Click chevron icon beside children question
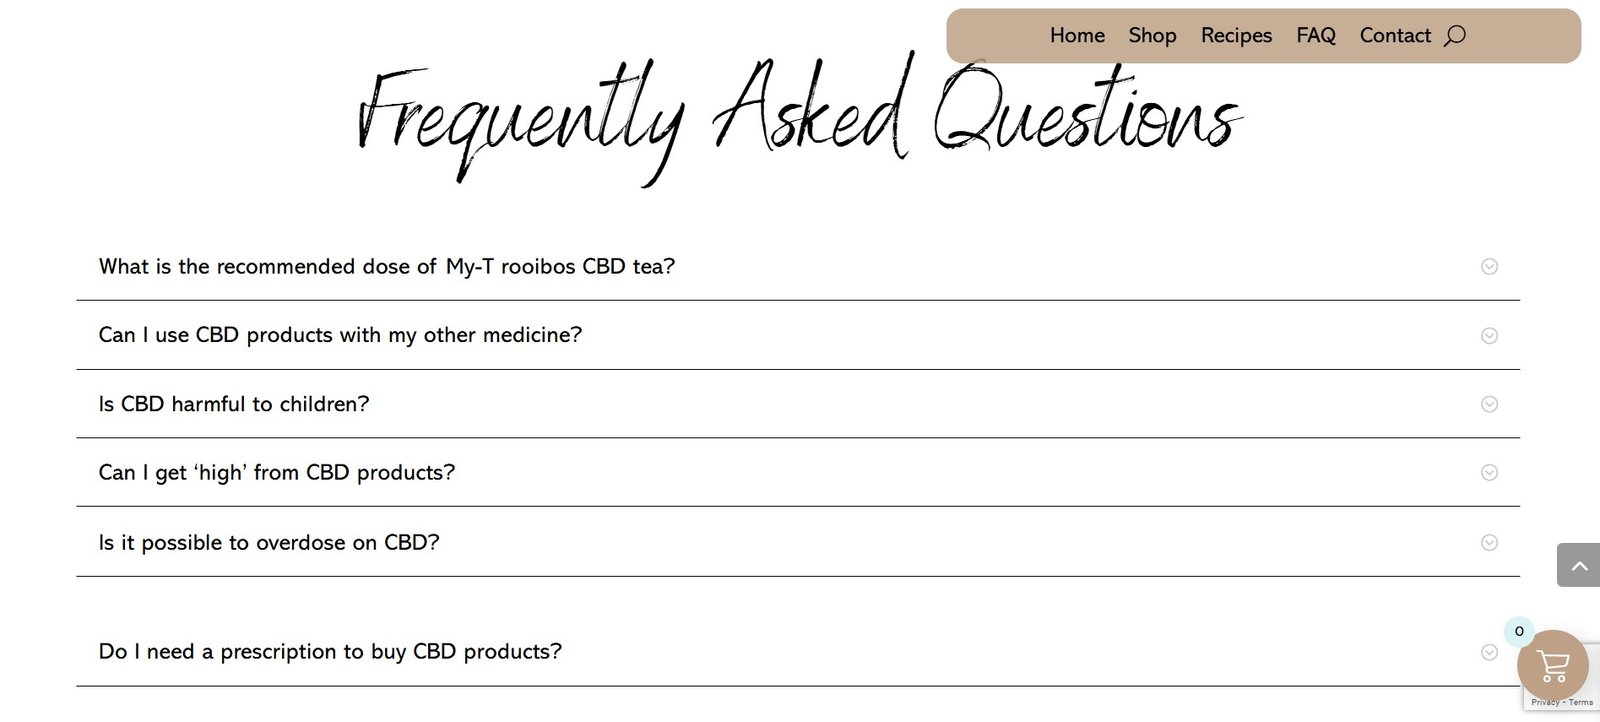 pyautogui.click(x=1489, y=404)
